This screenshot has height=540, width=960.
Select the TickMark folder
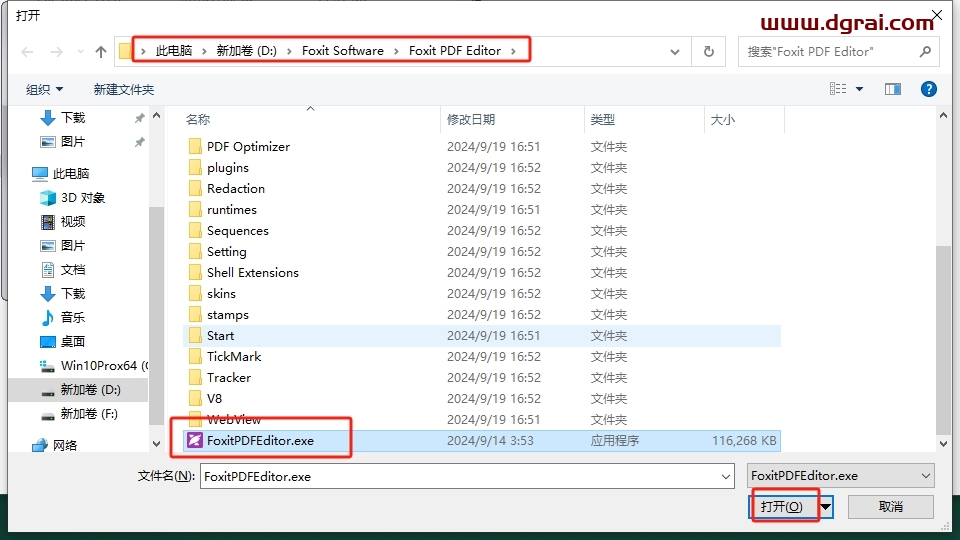[234, 356]
